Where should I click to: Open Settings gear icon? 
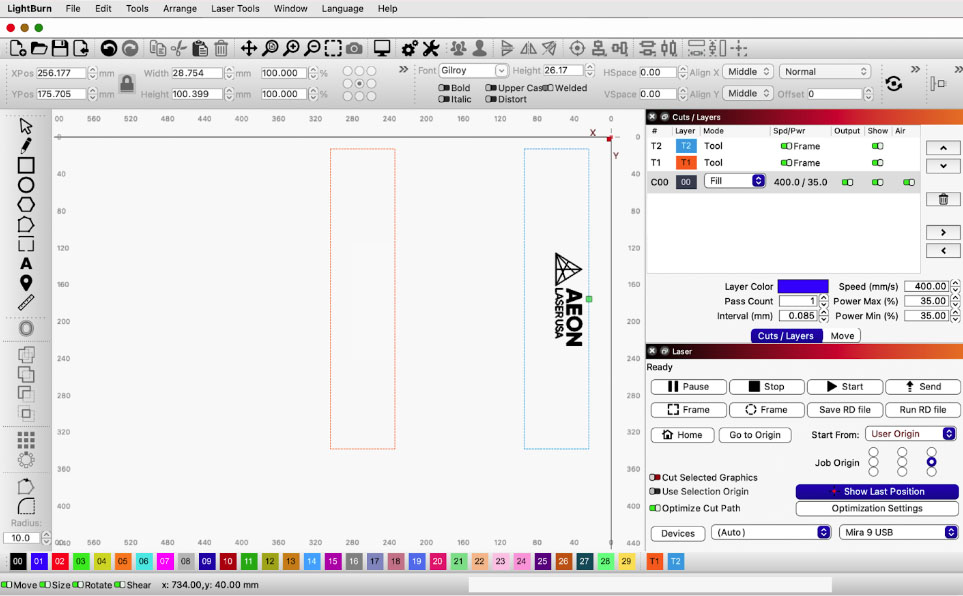(x=410, y=49)
